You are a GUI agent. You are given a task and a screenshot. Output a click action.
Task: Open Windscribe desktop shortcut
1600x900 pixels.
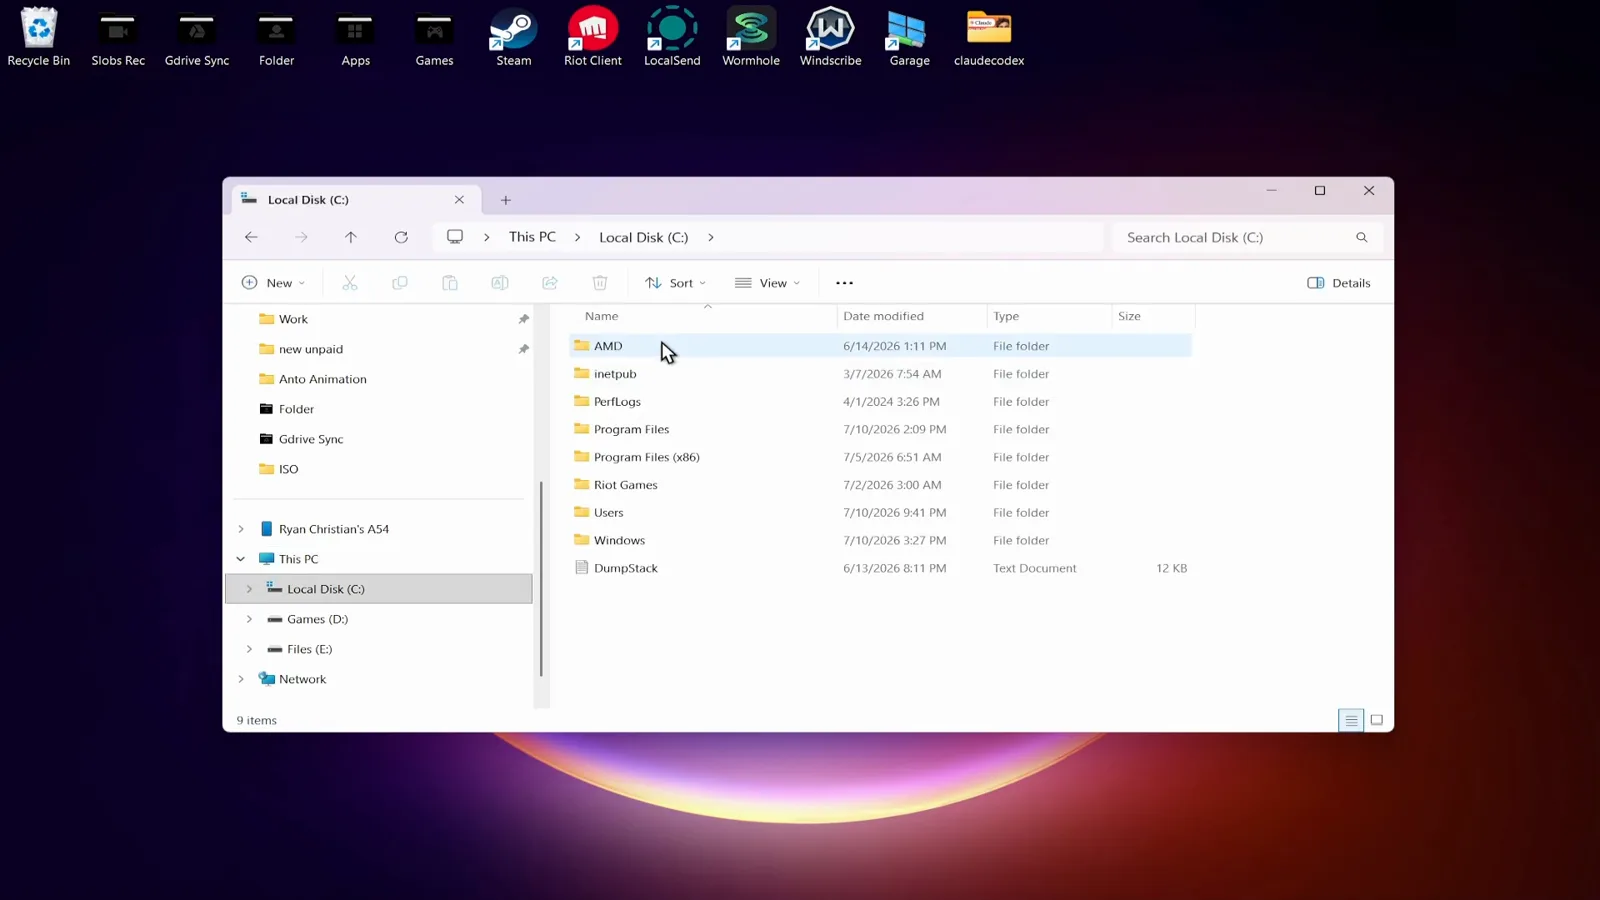point(830,36)
